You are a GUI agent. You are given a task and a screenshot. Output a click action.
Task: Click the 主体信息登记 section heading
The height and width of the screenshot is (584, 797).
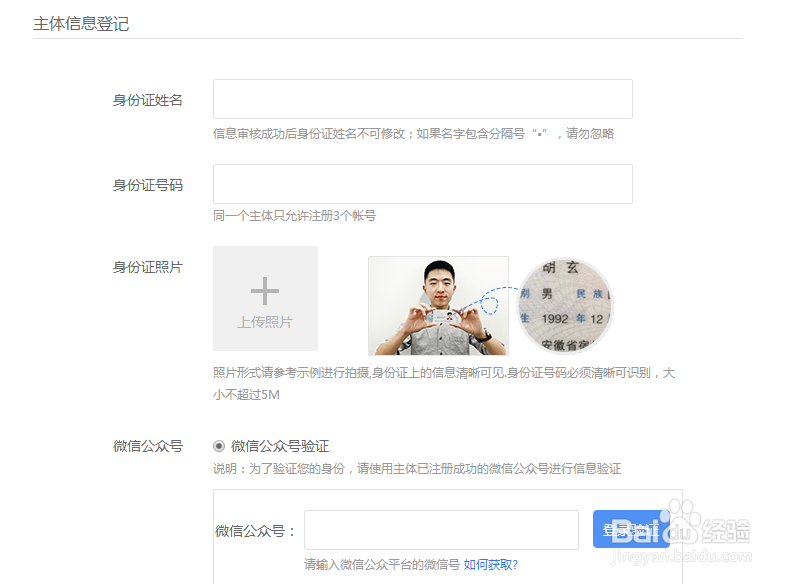click(x=81, y=23)
